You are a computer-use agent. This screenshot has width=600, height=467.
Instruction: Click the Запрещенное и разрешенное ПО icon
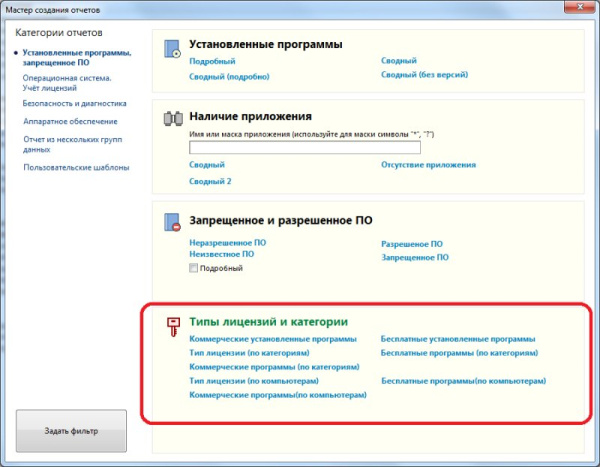171,222
